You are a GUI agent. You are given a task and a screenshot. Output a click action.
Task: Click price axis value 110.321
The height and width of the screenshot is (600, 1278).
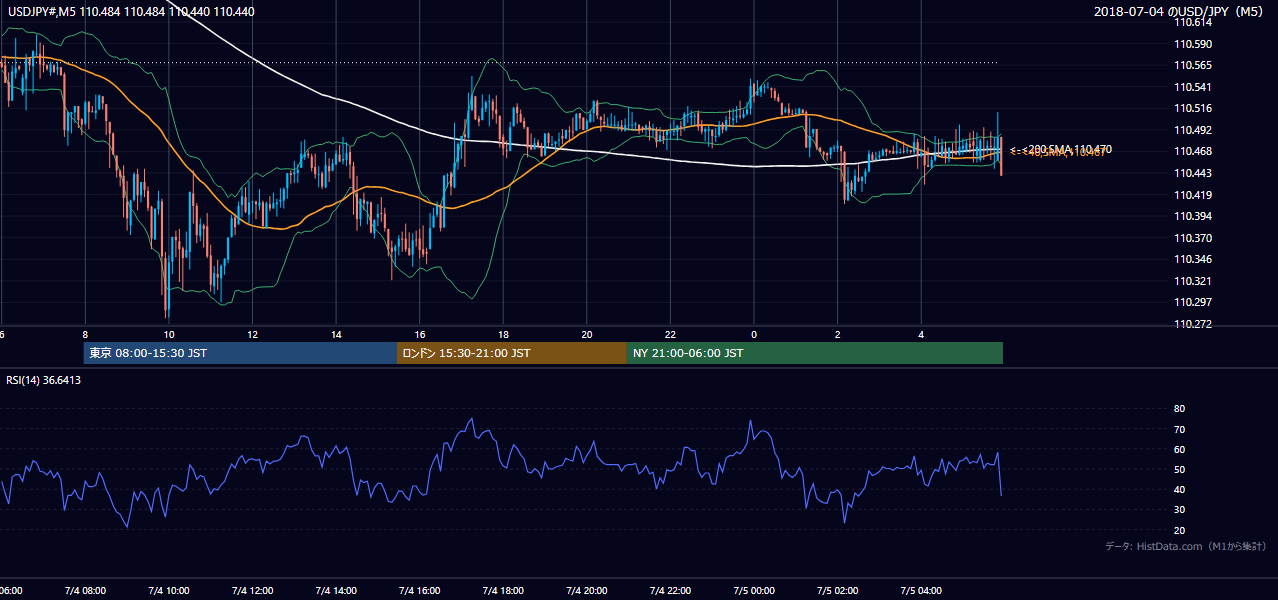(1192, 281)
